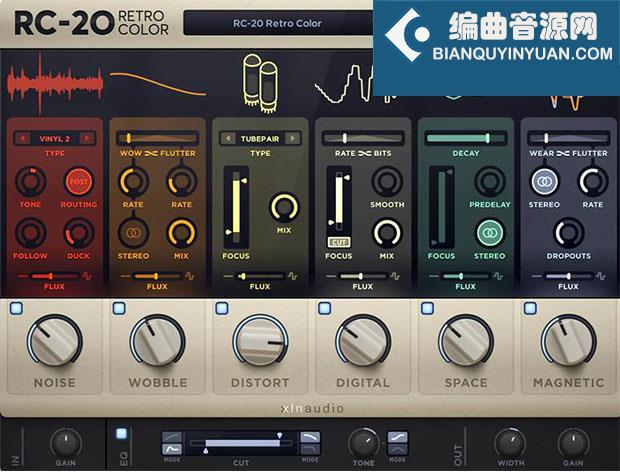Select next Noise type after VINYL 2
Screen dimensions: 620x472
(x=87, y=138)
